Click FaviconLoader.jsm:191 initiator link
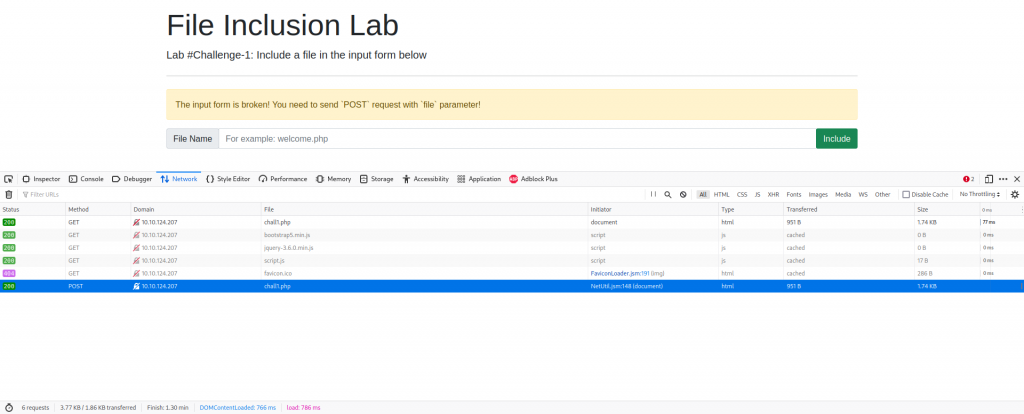Image resolution: width=1024 pixels, height=414 pixels. (x=621, y=273)
